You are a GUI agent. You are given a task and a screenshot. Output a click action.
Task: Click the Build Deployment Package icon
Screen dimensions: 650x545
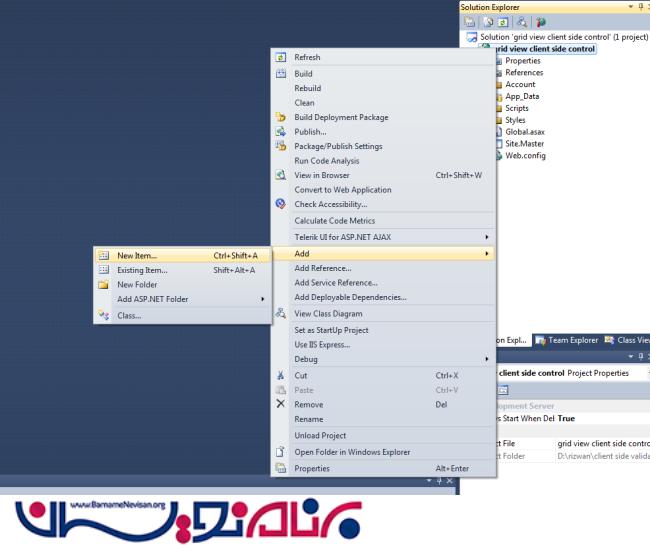tap(281, 117)
